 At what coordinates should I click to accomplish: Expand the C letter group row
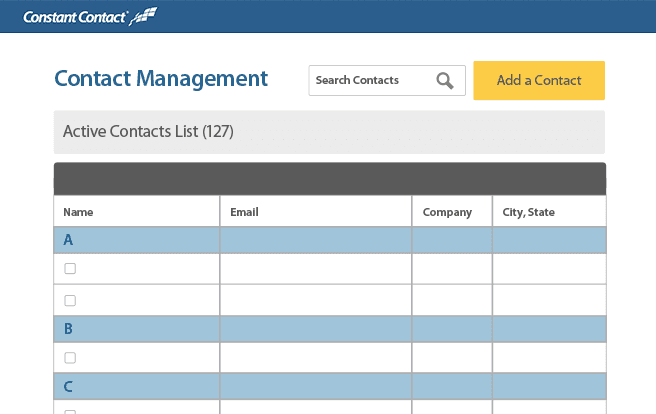(68, 387)
